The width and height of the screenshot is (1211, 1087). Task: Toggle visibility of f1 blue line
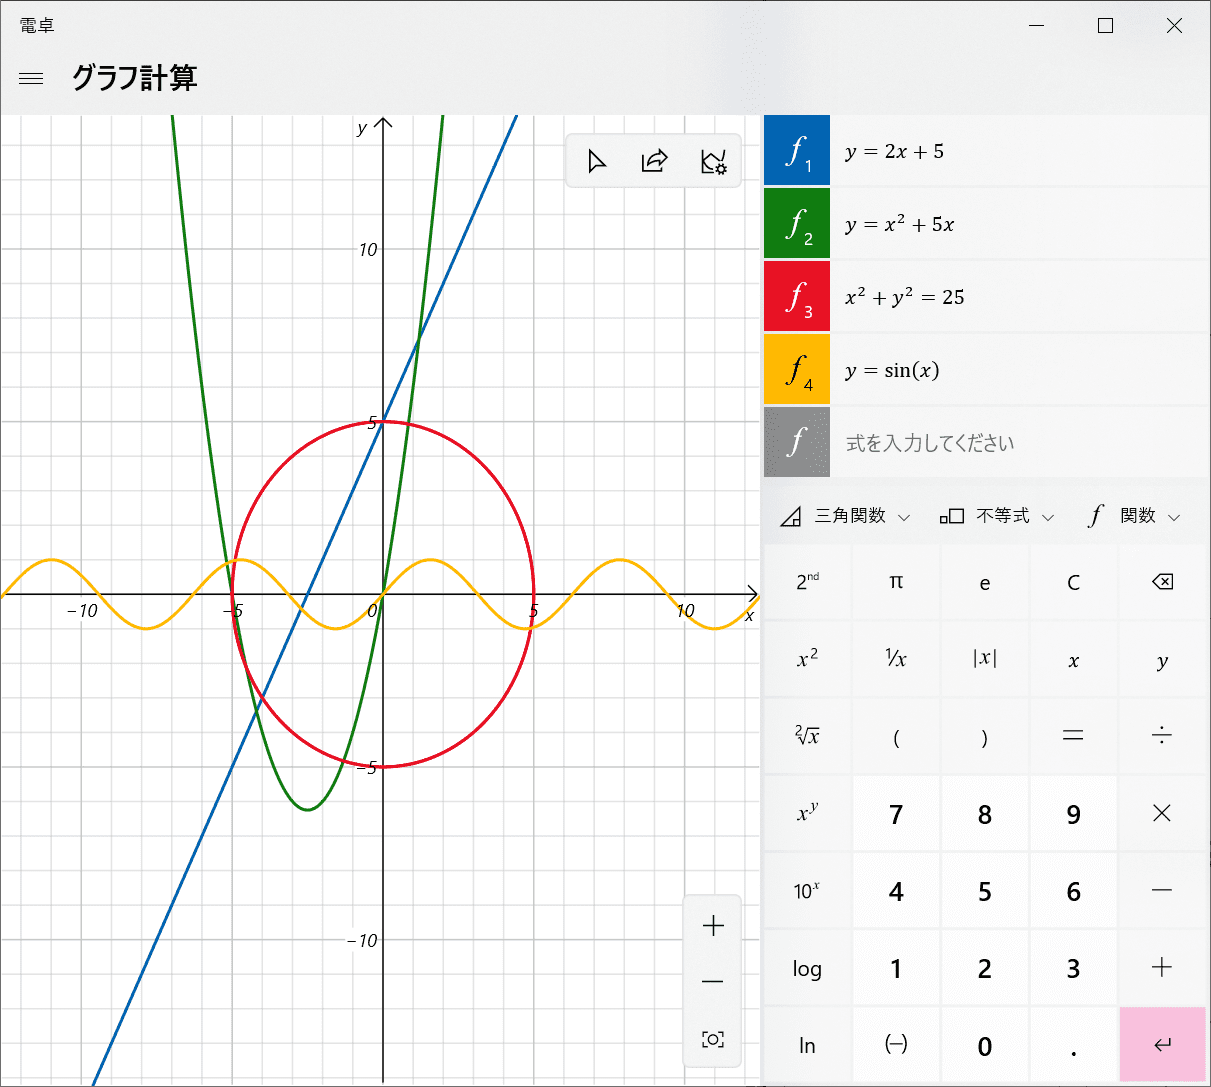(797, 151)
